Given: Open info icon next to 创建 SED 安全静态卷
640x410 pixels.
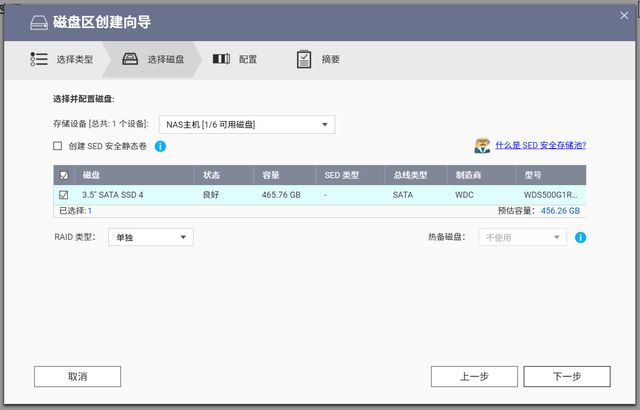Looking at the screenshot, I should point(160,146).
